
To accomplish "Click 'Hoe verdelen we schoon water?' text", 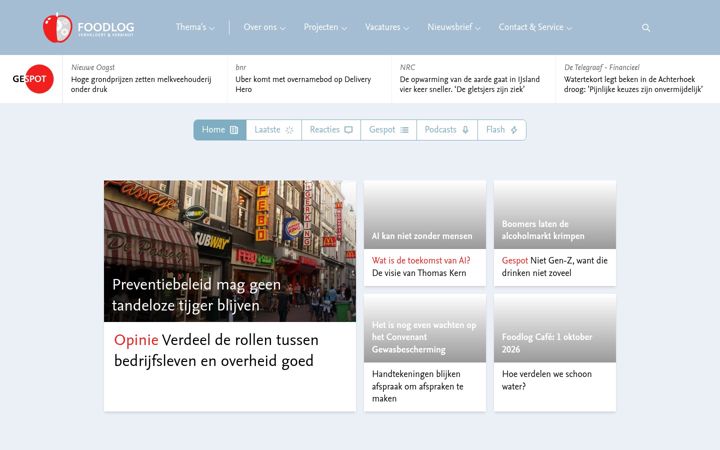I will [546, 380].
